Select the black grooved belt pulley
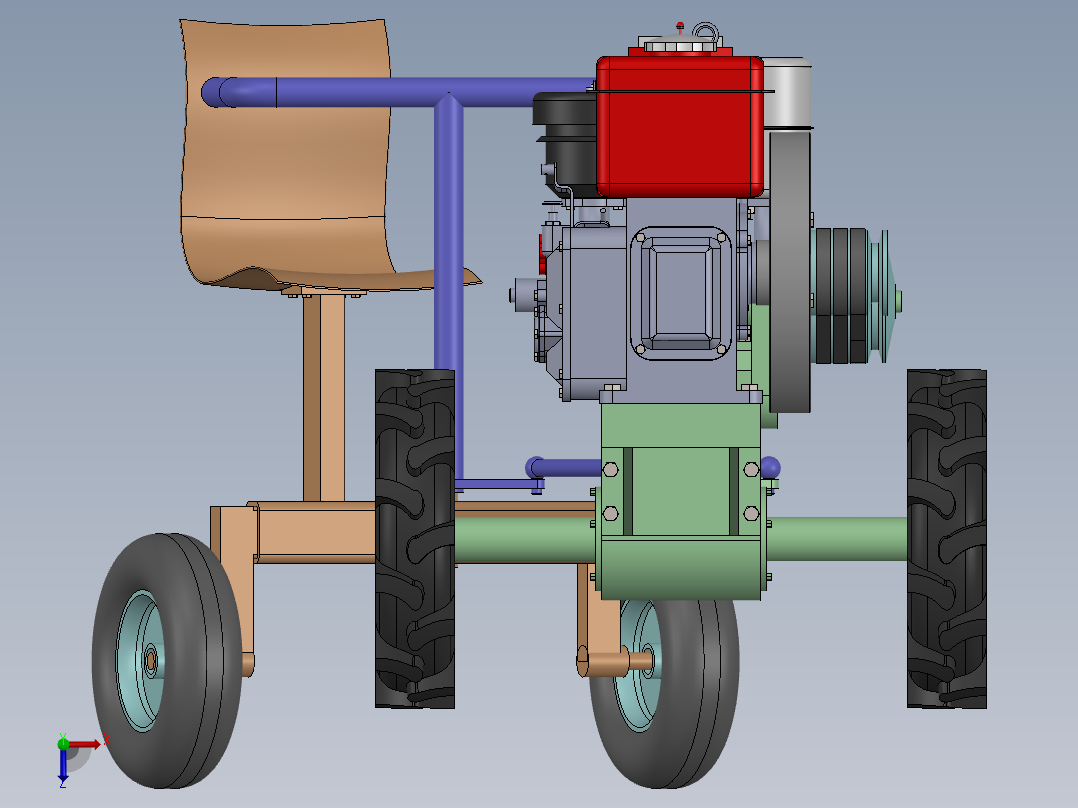Screen dimensions: 1078x808 pos(841,296)
